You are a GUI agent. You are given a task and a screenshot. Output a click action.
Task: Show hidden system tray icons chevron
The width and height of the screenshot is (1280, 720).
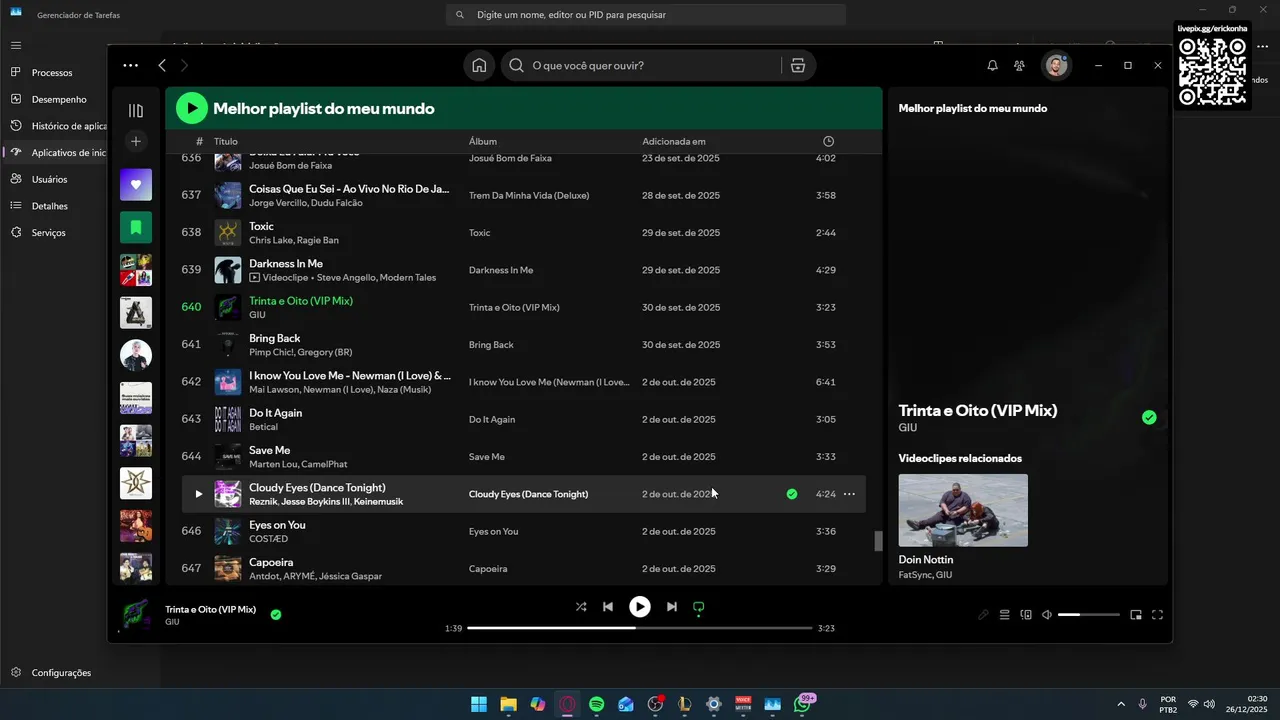[x=1120, y=704]
